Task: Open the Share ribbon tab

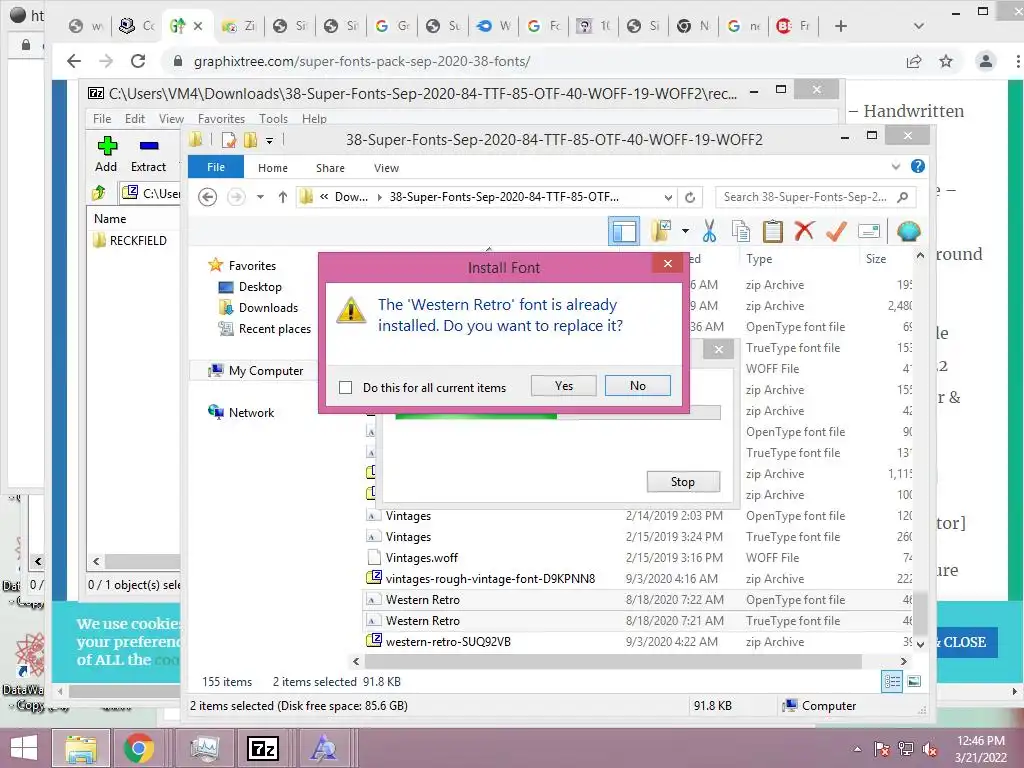Action: 330,168
